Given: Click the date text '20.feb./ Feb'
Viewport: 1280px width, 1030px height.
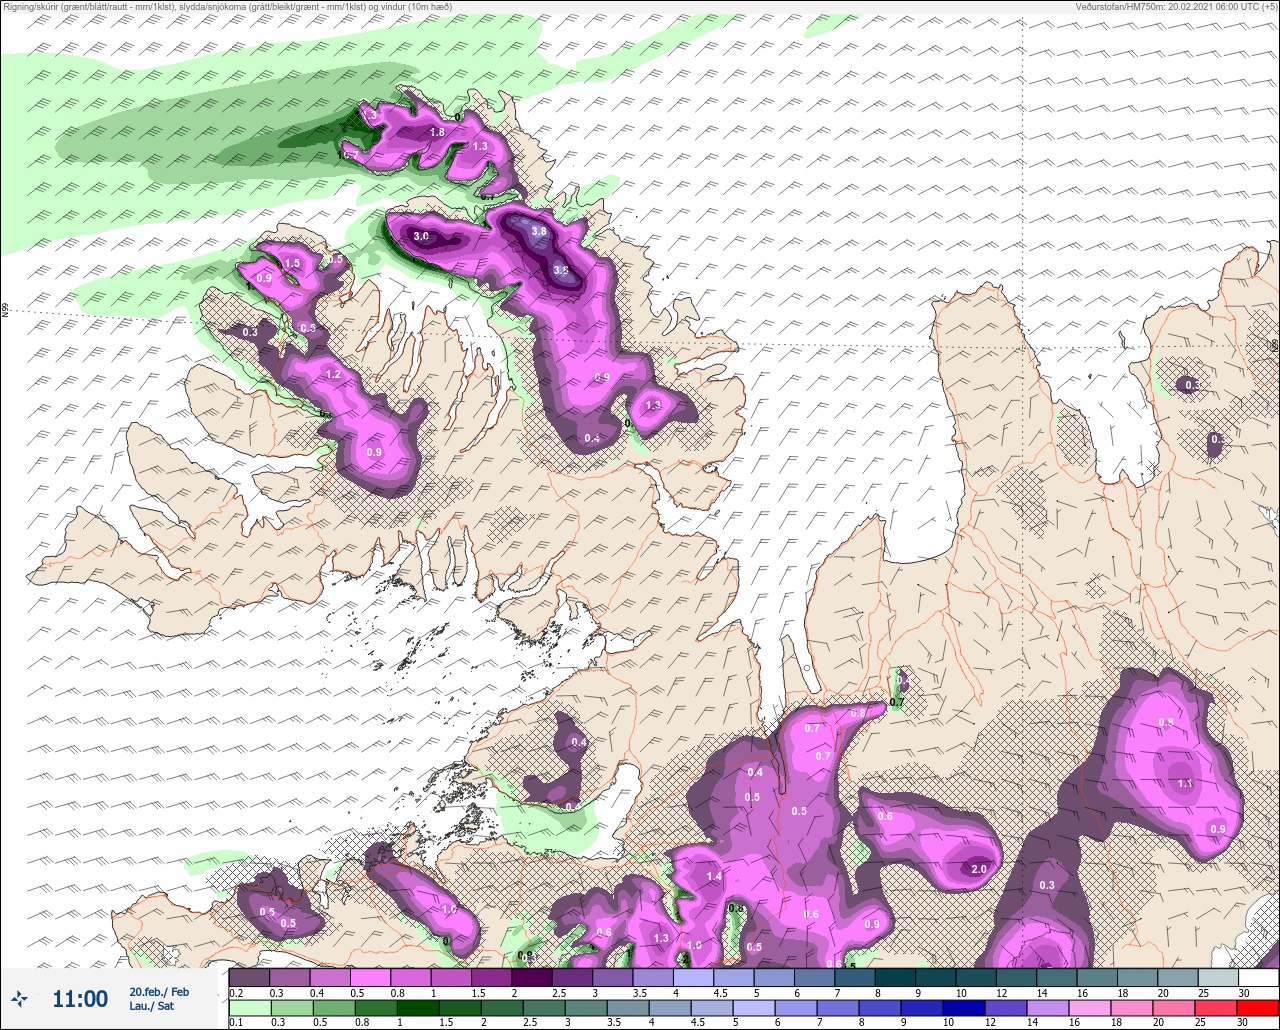Looking at the screenshot, I should point(159,992).
